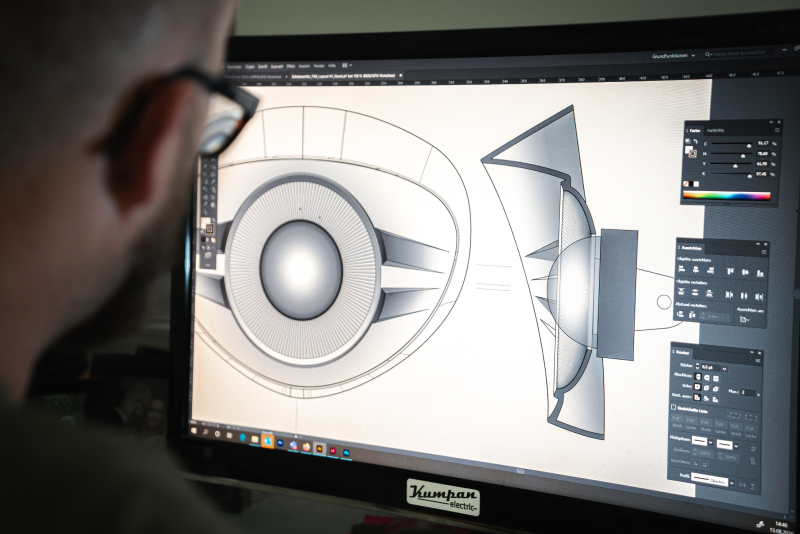Select the round cap Abschluss option
Screen dimensions: 800x534
[707, 378]
